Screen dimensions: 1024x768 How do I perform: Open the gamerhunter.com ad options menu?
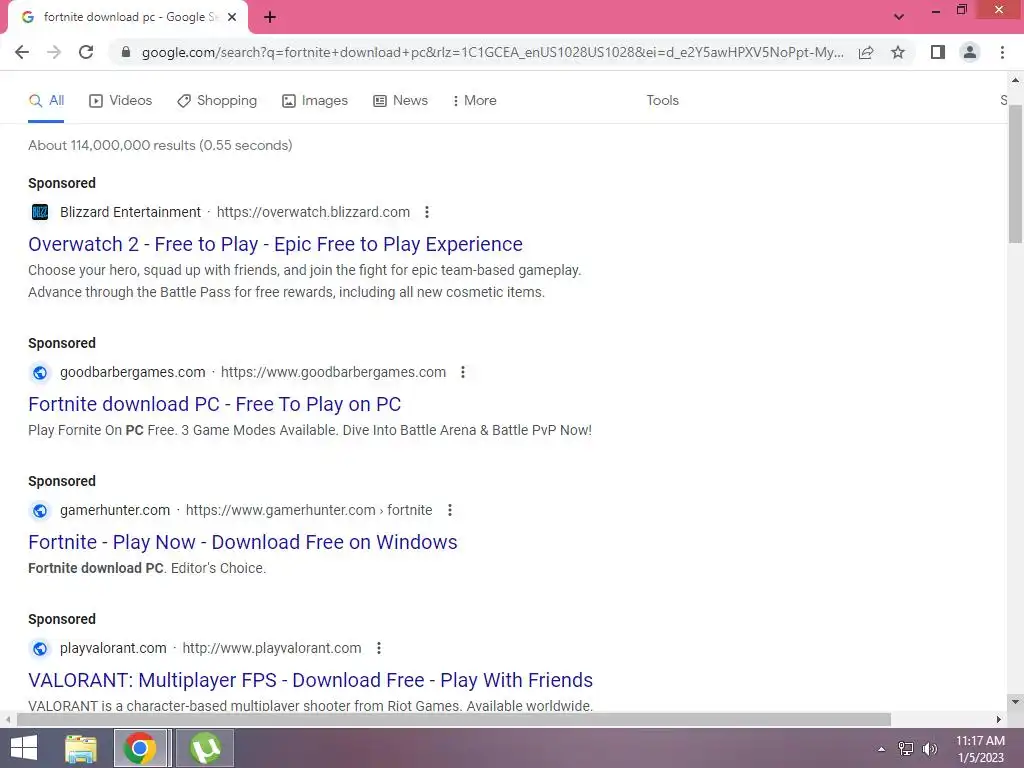point(449,510)
